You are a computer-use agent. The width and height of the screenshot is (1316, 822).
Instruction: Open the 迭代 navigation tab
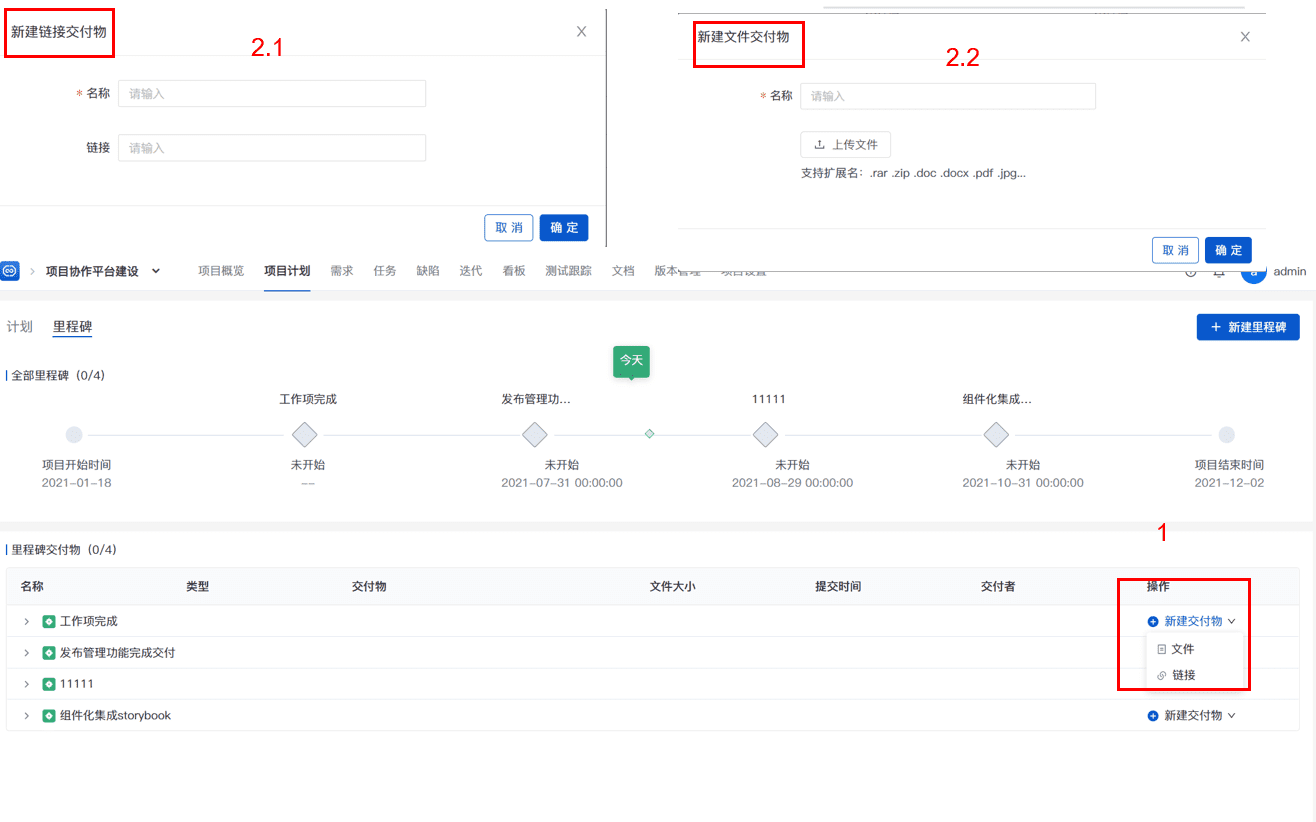(x=470, y=271)
